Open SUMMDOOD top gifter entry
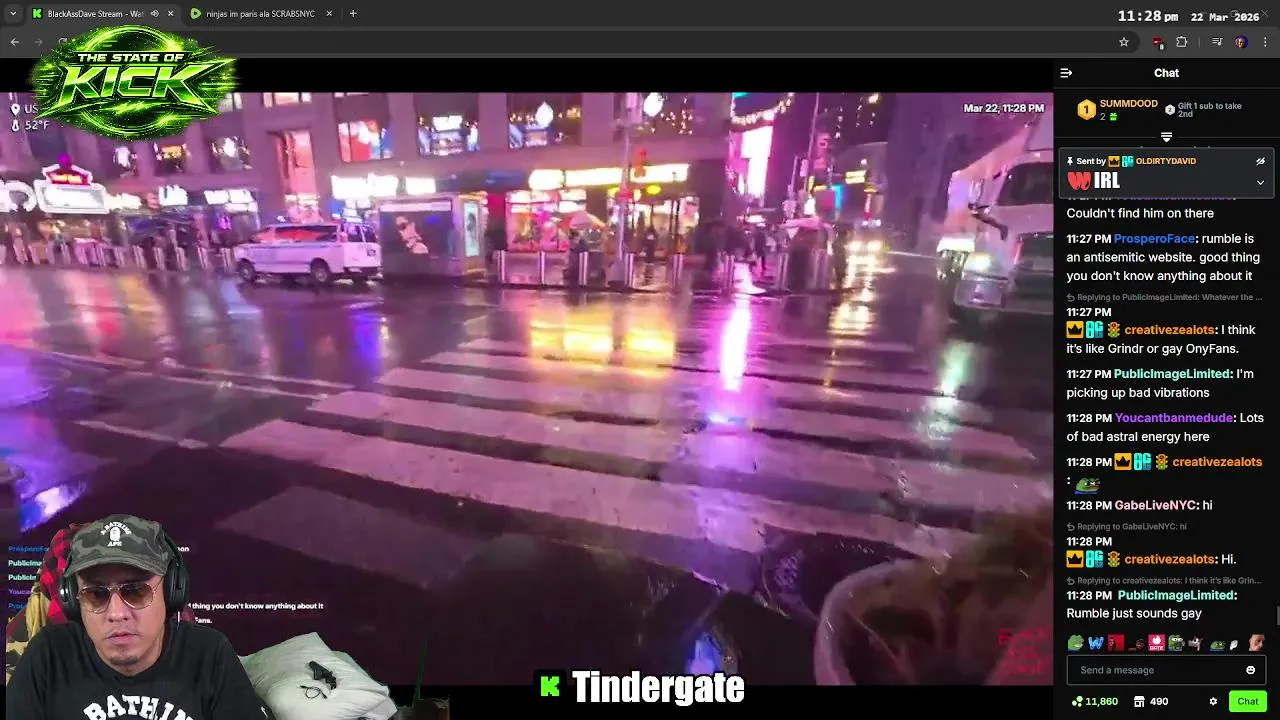Viewport: 1280px width, 720px height. tap(1117, 110)
